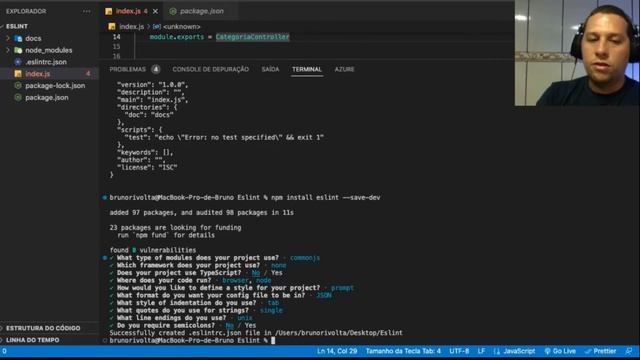The height and width of the screenshot is (360, 640).
Task: Click the package.json tab file icon
Action: [x=173, y=11]
